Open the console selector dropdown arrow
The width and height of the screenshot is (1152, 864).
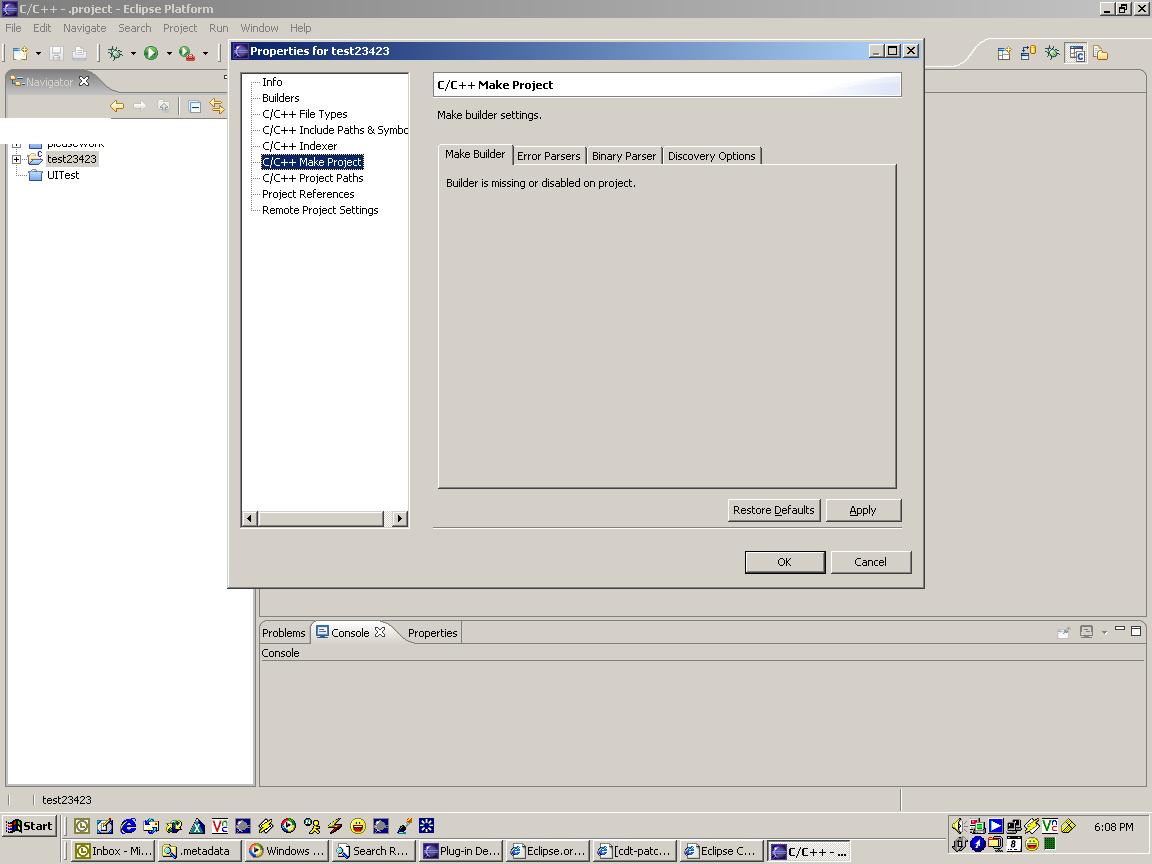point(1104,633)
